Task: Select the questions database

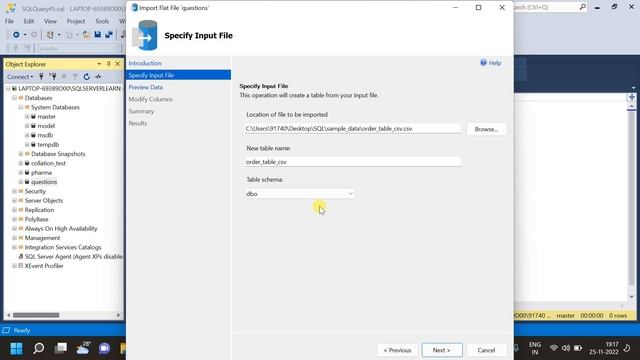Action: pyautogui.click(x=44, y=182)
